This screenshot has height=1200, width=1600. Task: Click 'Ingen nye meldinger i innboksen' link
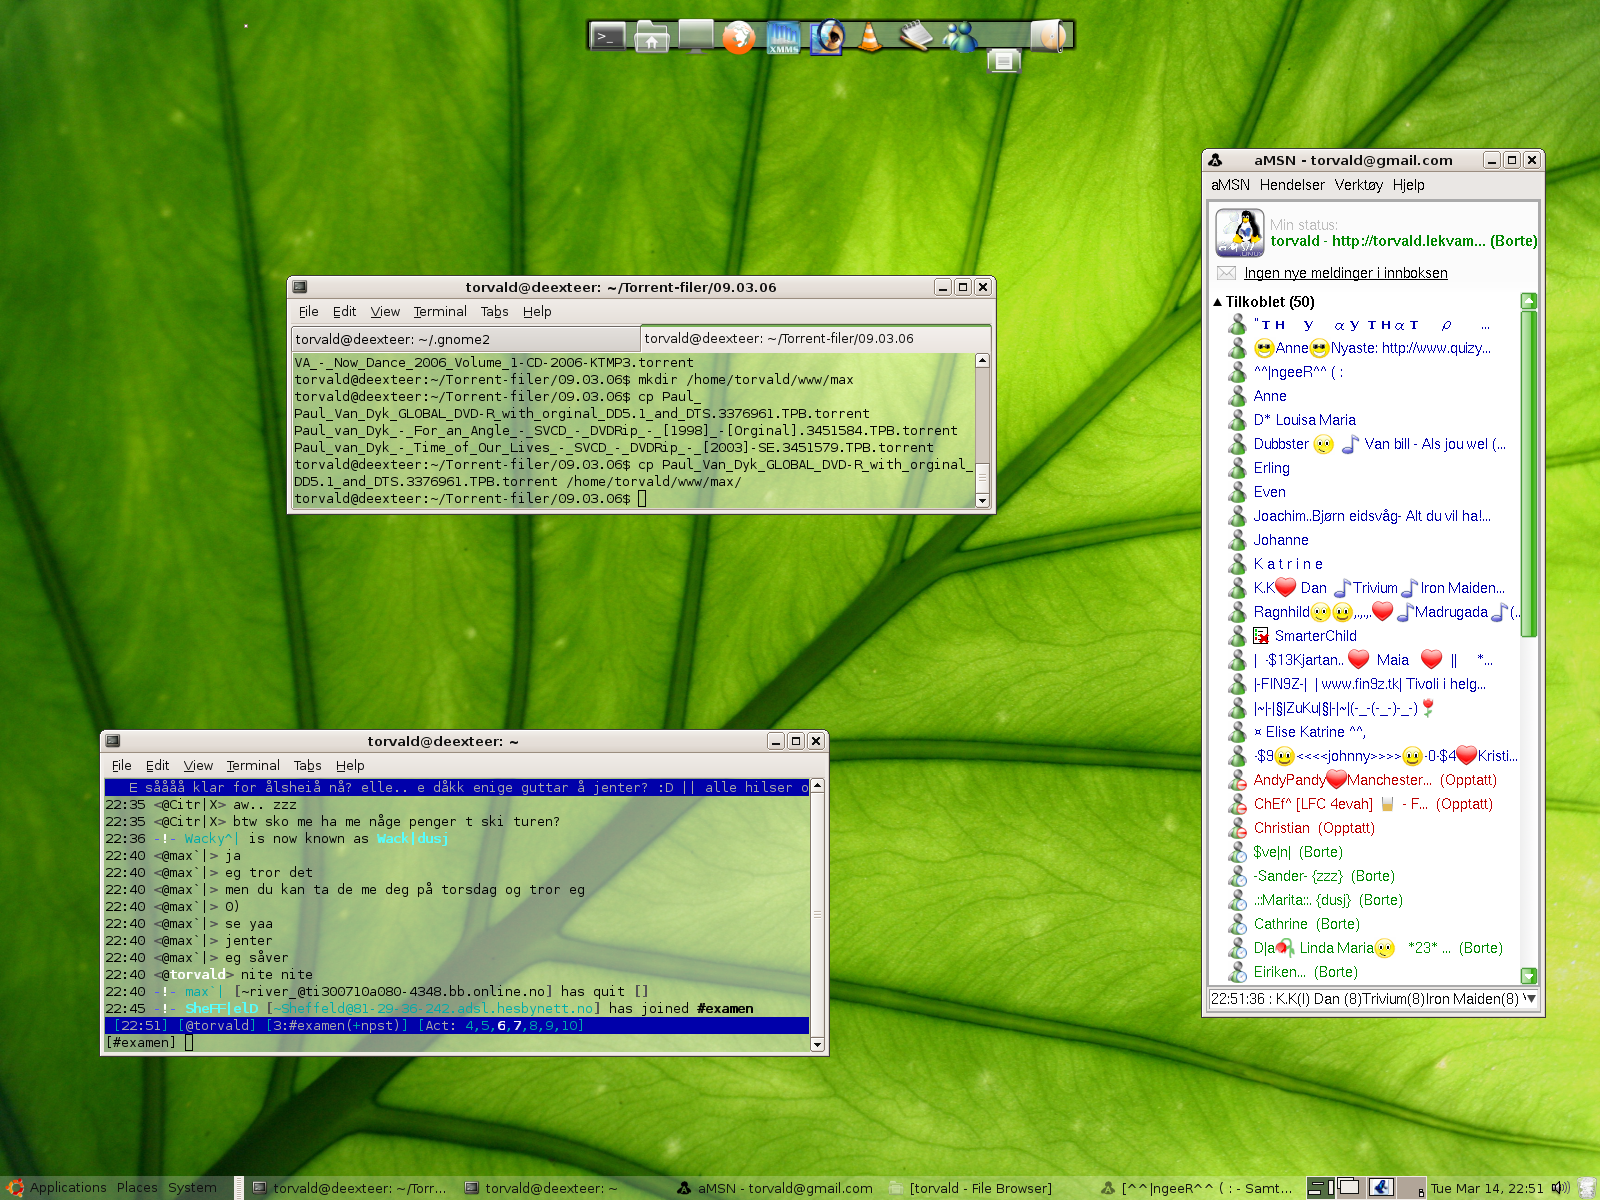tap(1345, 273)
